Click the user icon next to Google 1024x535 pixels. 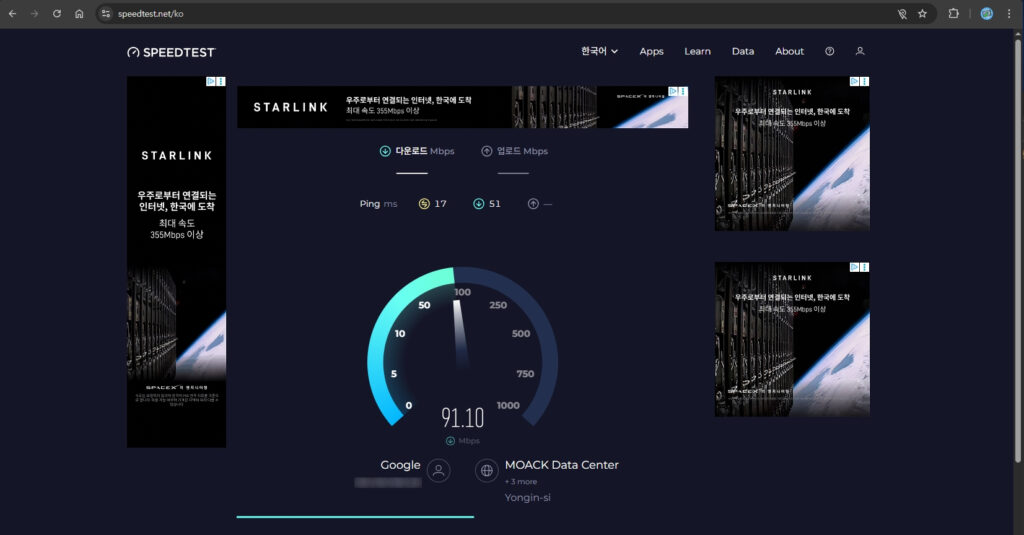point(439,470)
